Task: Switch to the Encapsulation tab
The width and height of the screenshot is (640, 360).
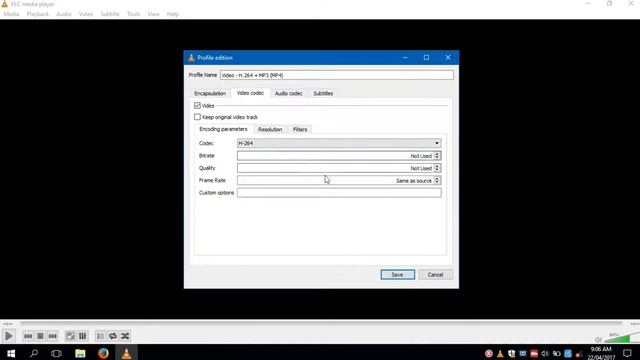Action: (x=210, y=93)
